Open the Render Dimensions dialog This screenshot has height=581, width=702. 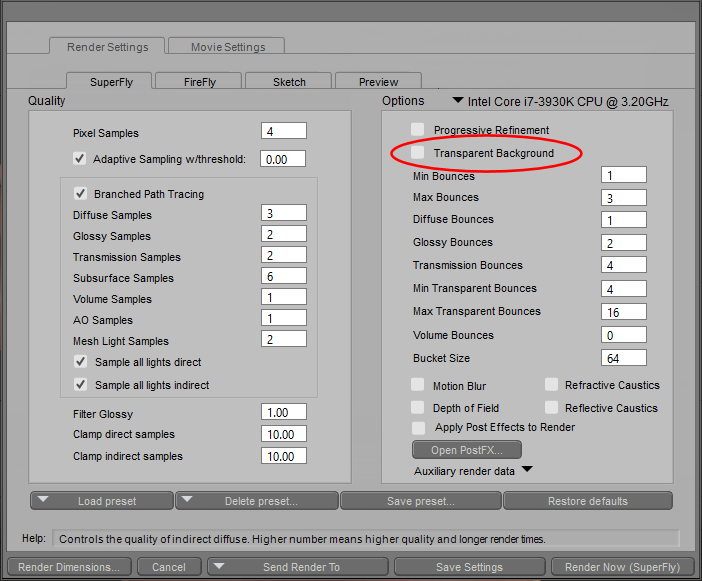click(69, 567)
